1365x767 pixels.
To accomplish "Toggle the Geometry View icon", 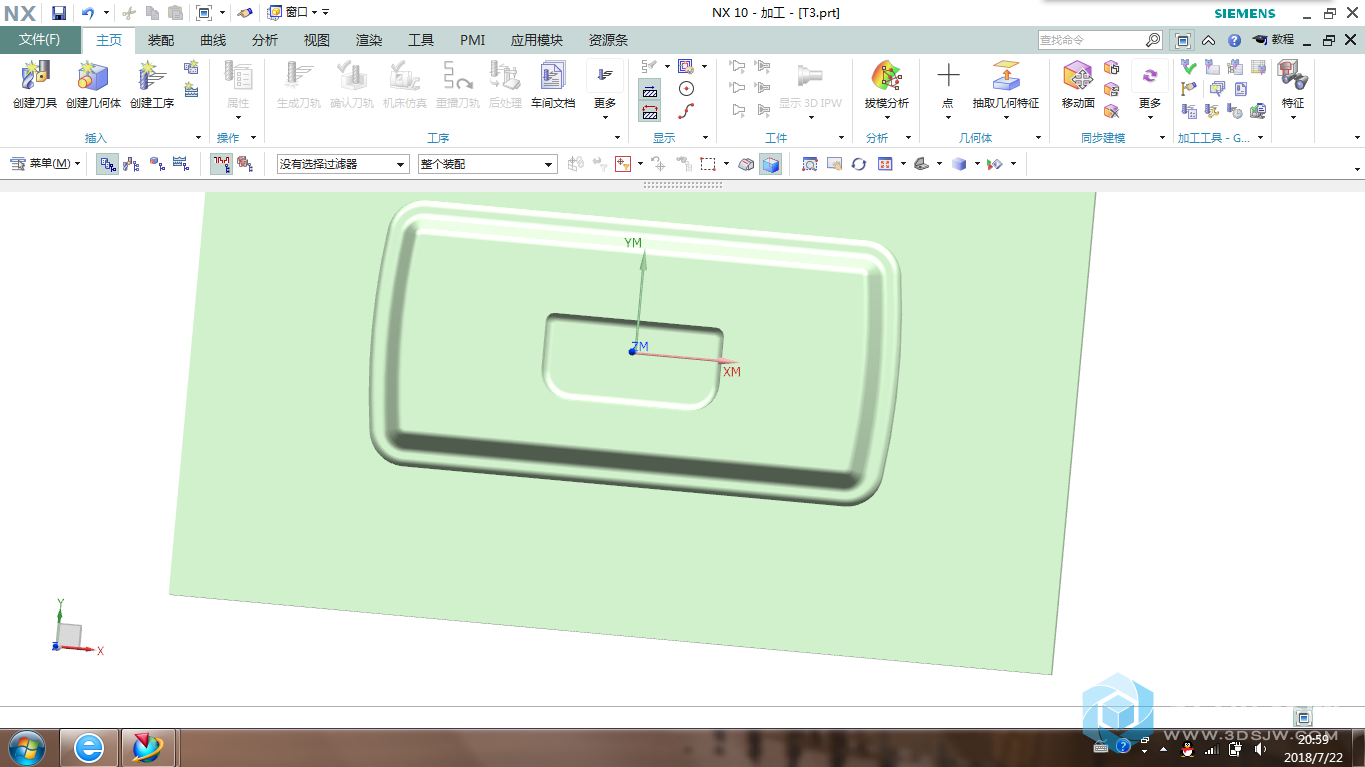I will click(157, 164).
